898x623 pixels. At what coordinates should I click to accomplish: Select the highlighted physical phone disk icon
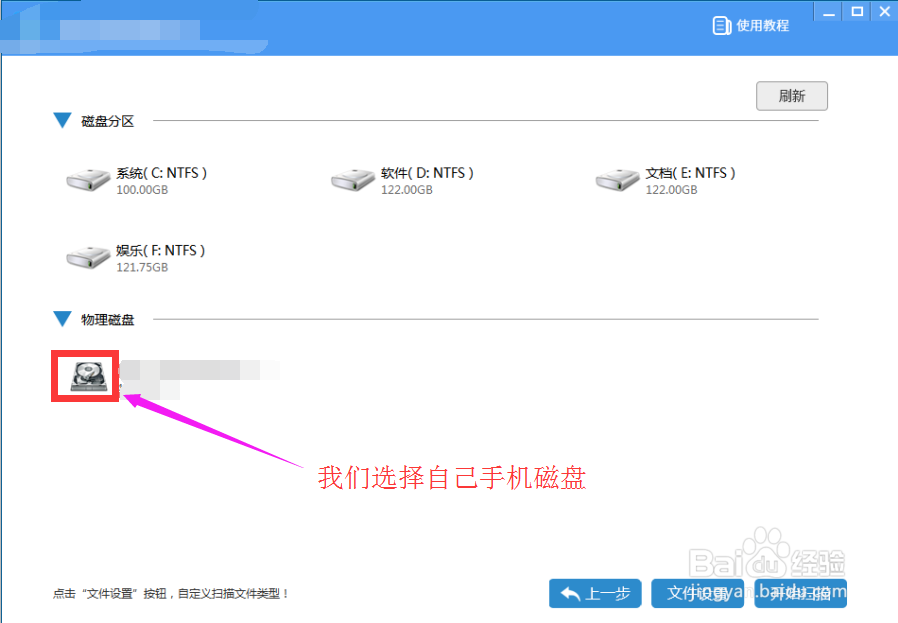[x=89, y=375]
